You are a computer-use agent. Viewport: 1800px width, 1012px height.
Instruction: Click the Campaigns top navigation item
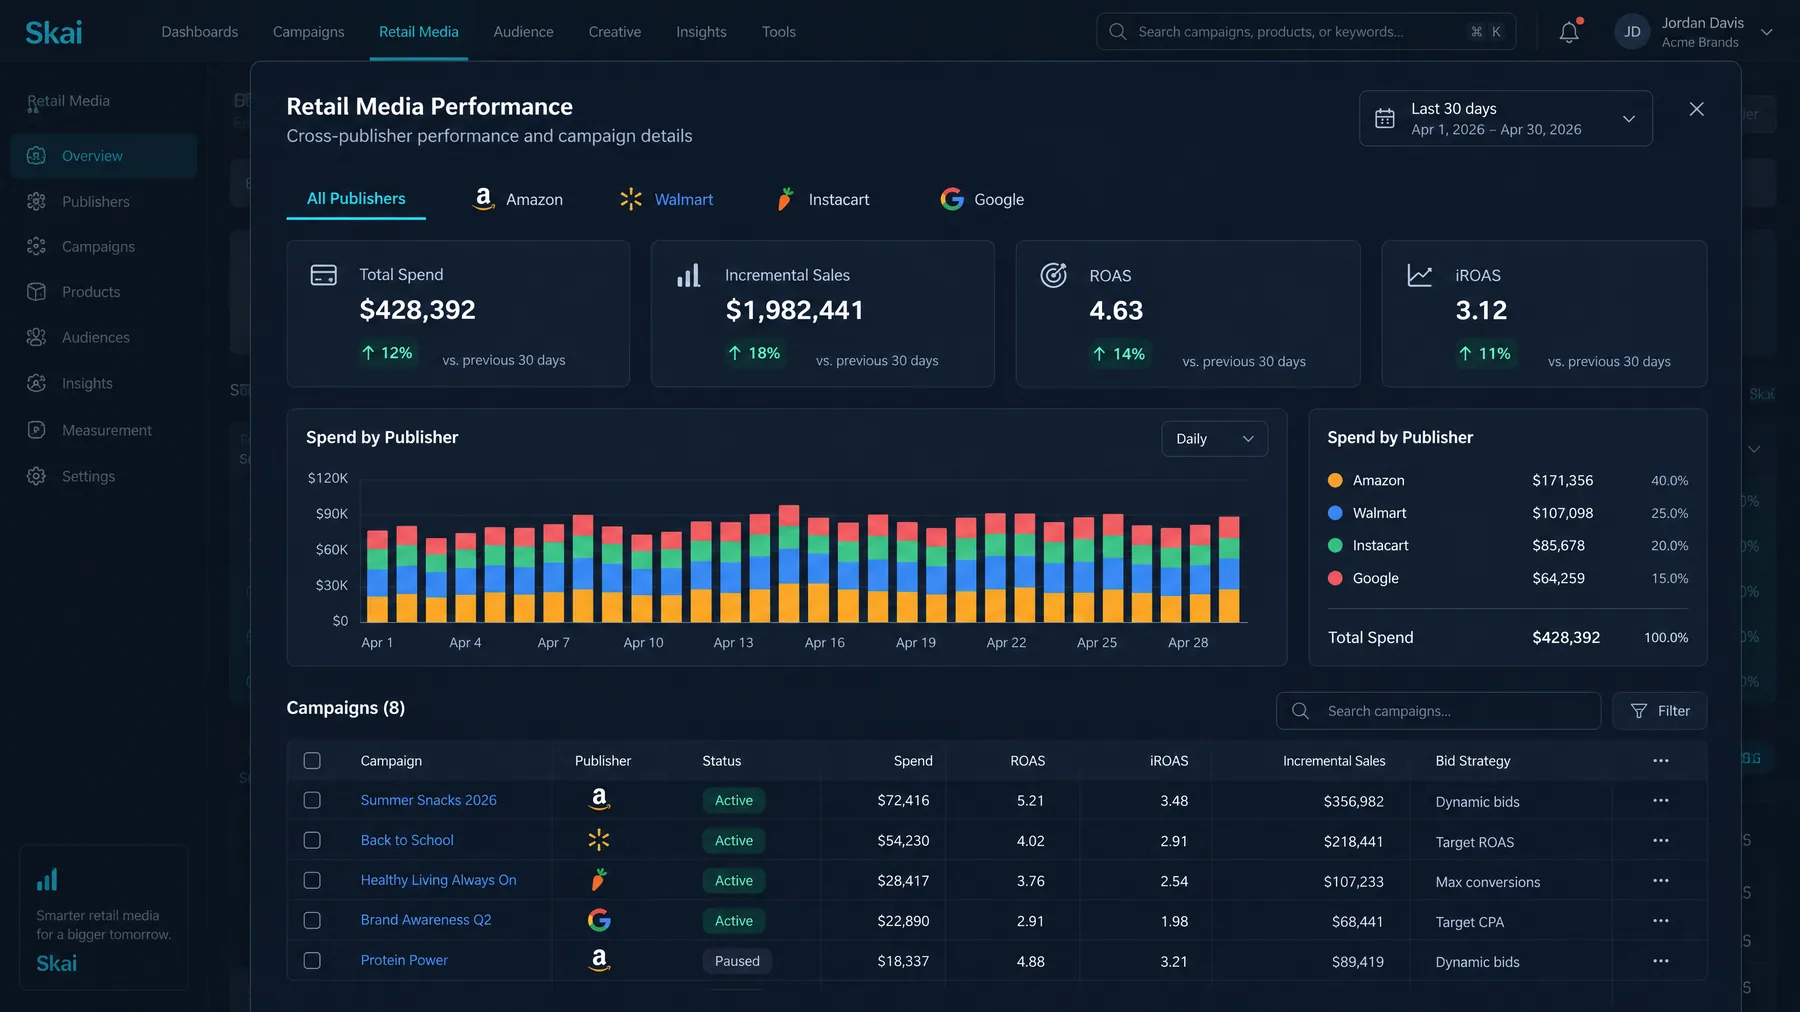[x=309, y=32]
